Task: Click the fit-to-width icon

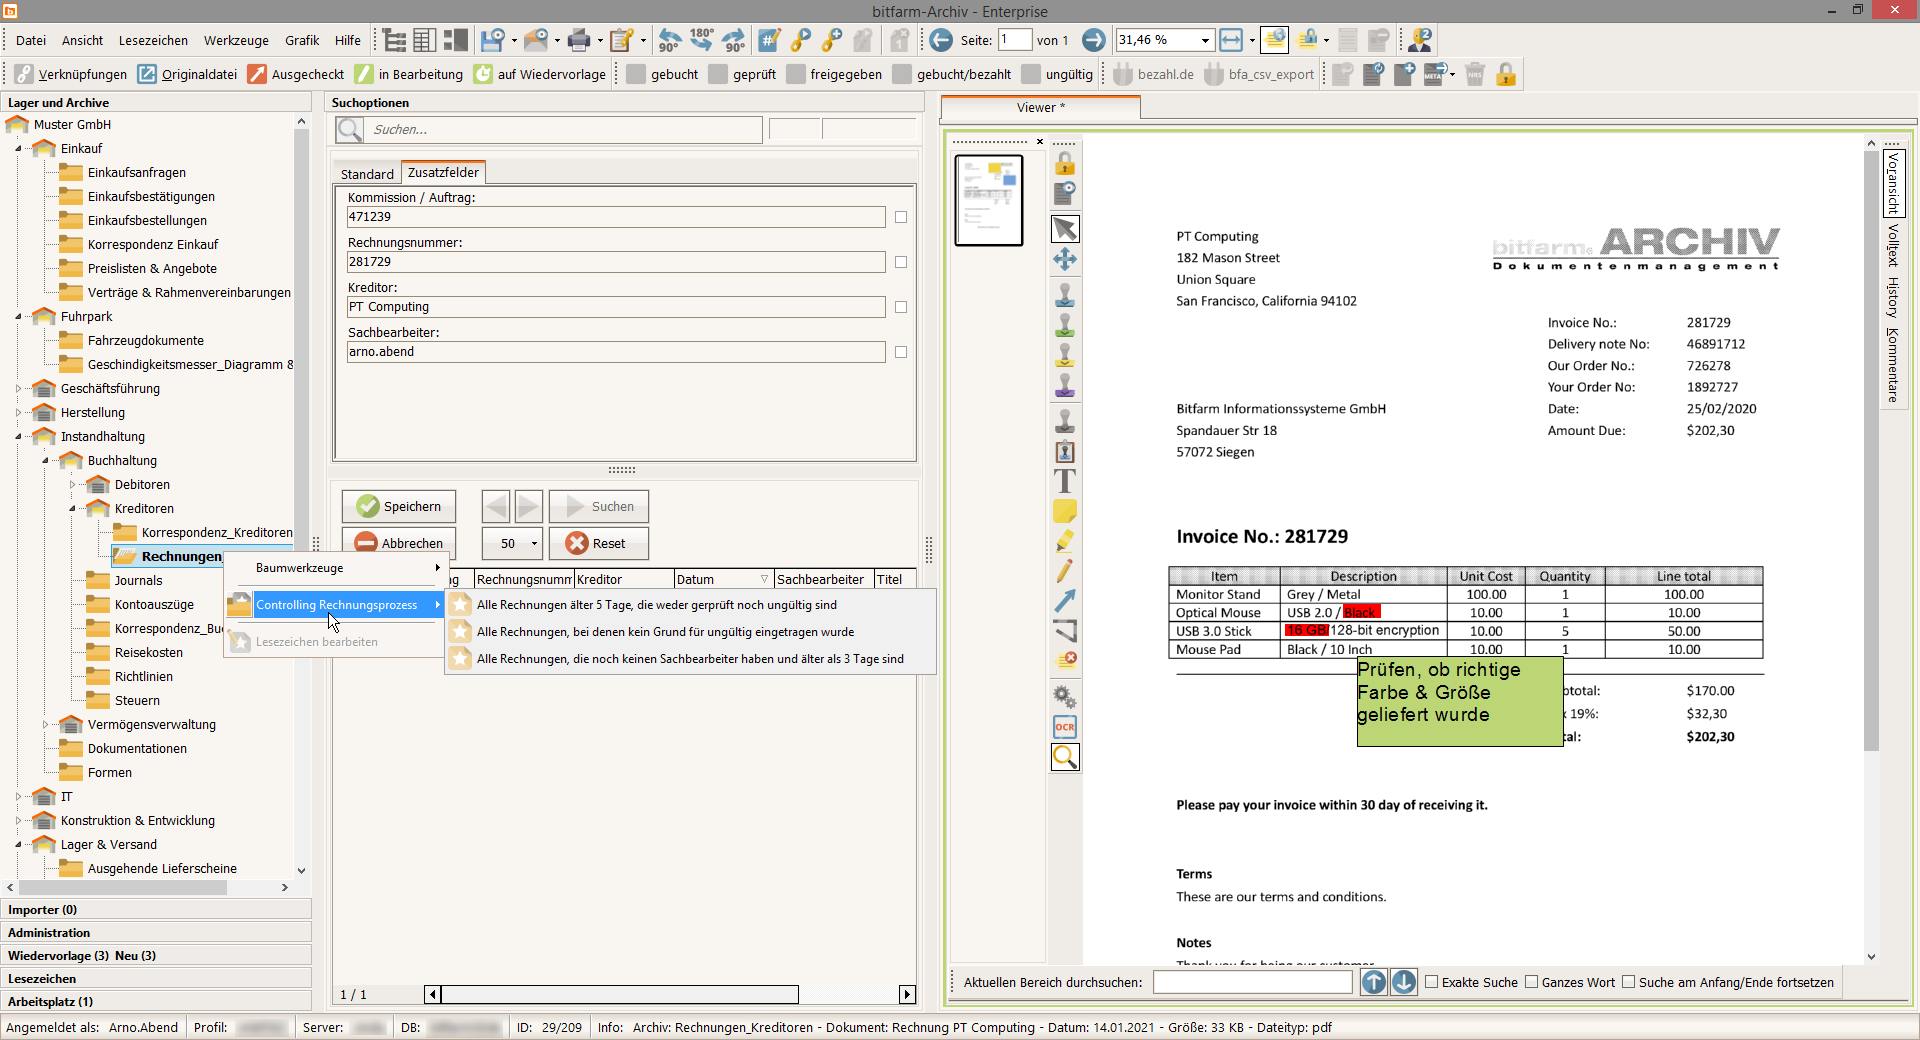Action: tap(1231, 40)
